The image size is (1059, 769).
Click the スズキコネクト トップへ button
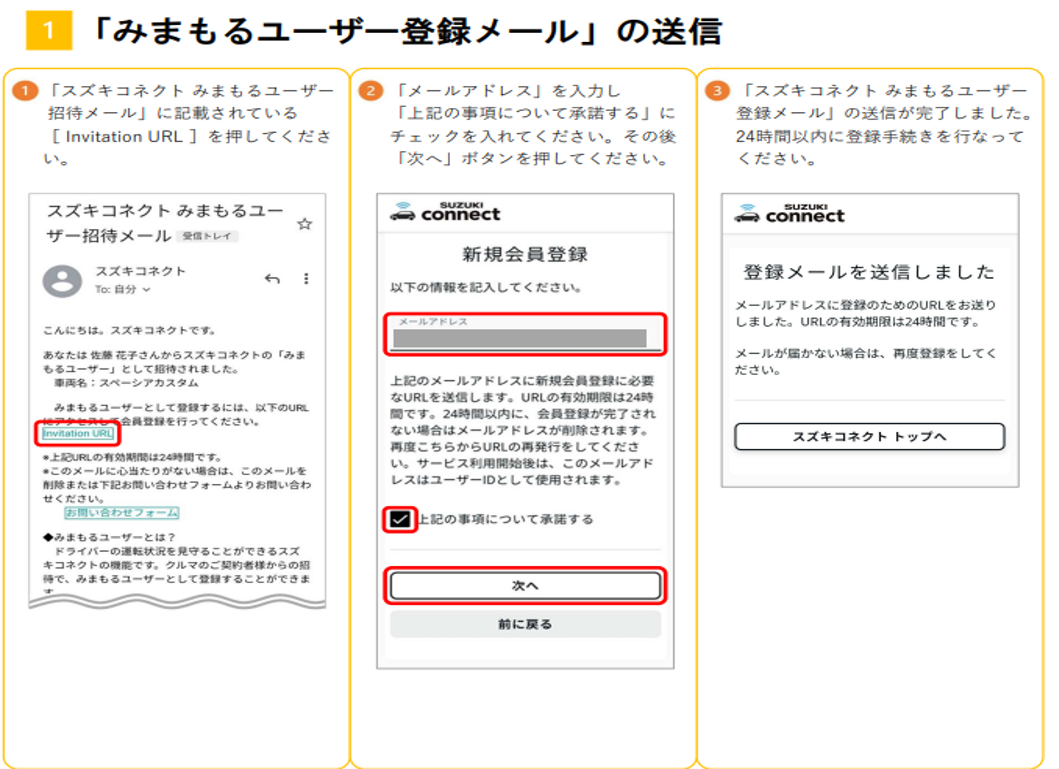click(869, 437)
